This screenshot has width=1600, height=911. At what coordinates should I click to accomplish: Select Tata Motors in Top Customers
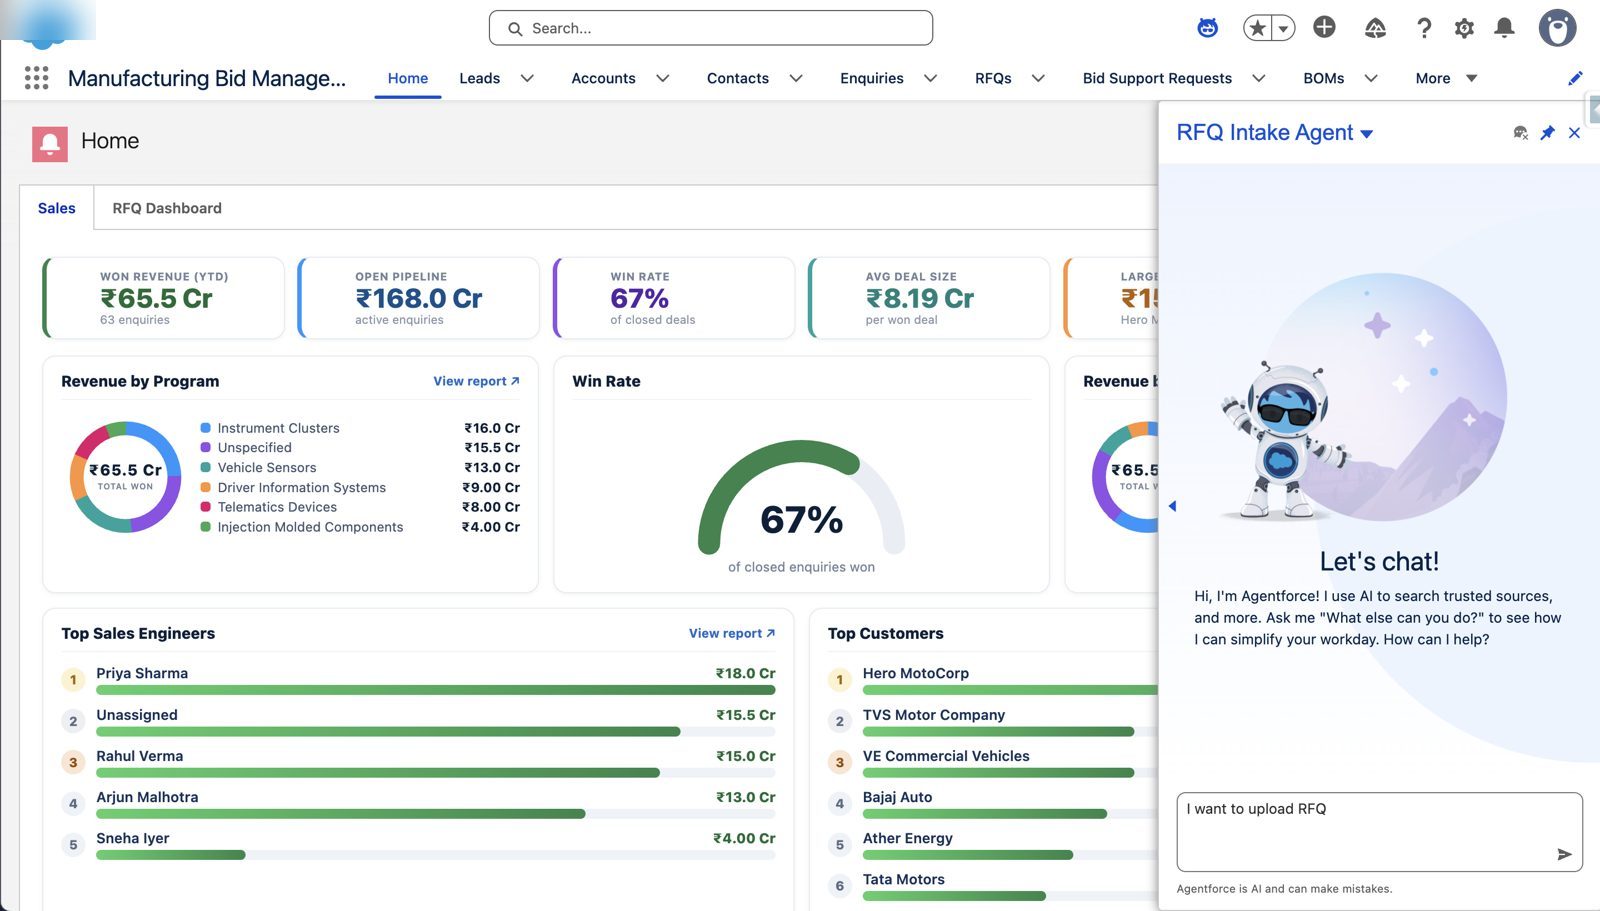[x=904, y=879]
